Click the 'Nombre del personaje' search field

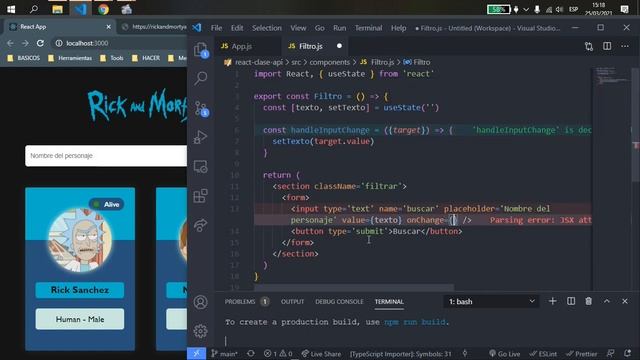pyautogui.click(x=106, y=156)
